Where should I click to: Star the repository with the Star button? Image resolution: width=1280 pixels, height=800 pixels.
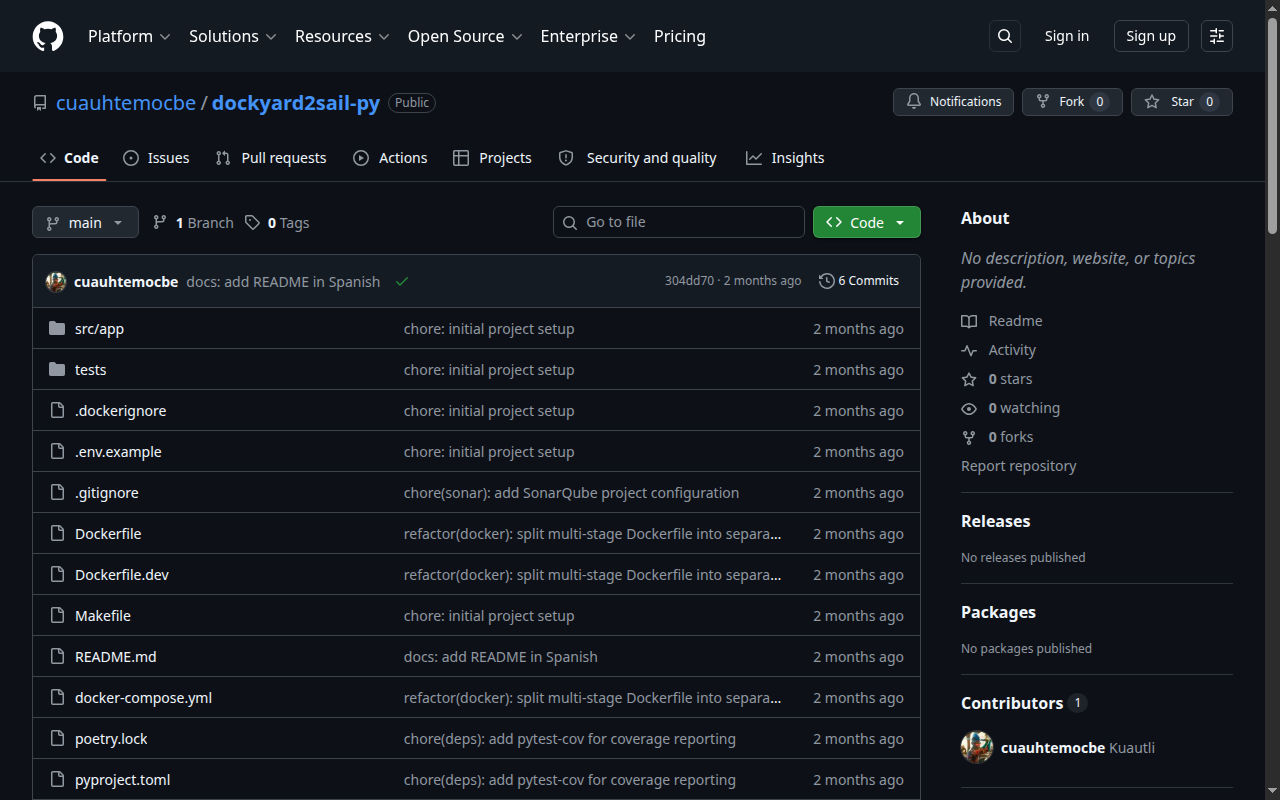pos(1182,102)
